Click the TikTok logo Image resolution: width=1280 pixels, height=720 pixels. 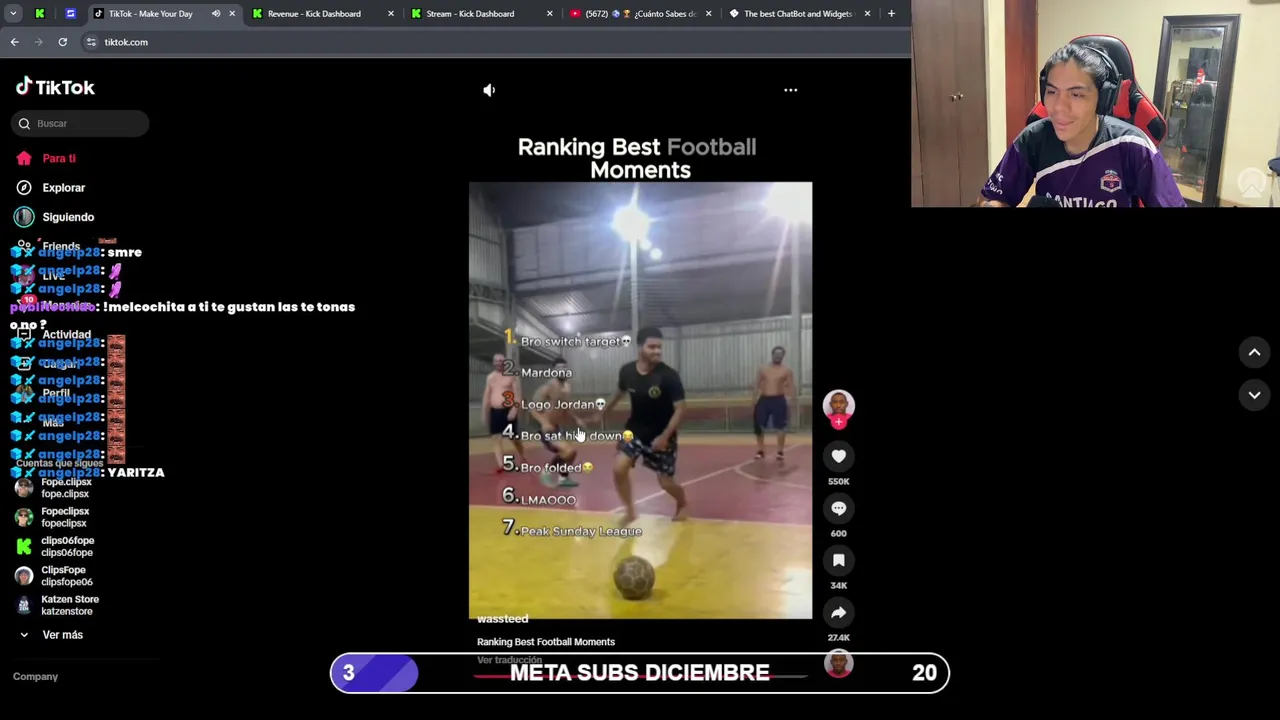55,87
